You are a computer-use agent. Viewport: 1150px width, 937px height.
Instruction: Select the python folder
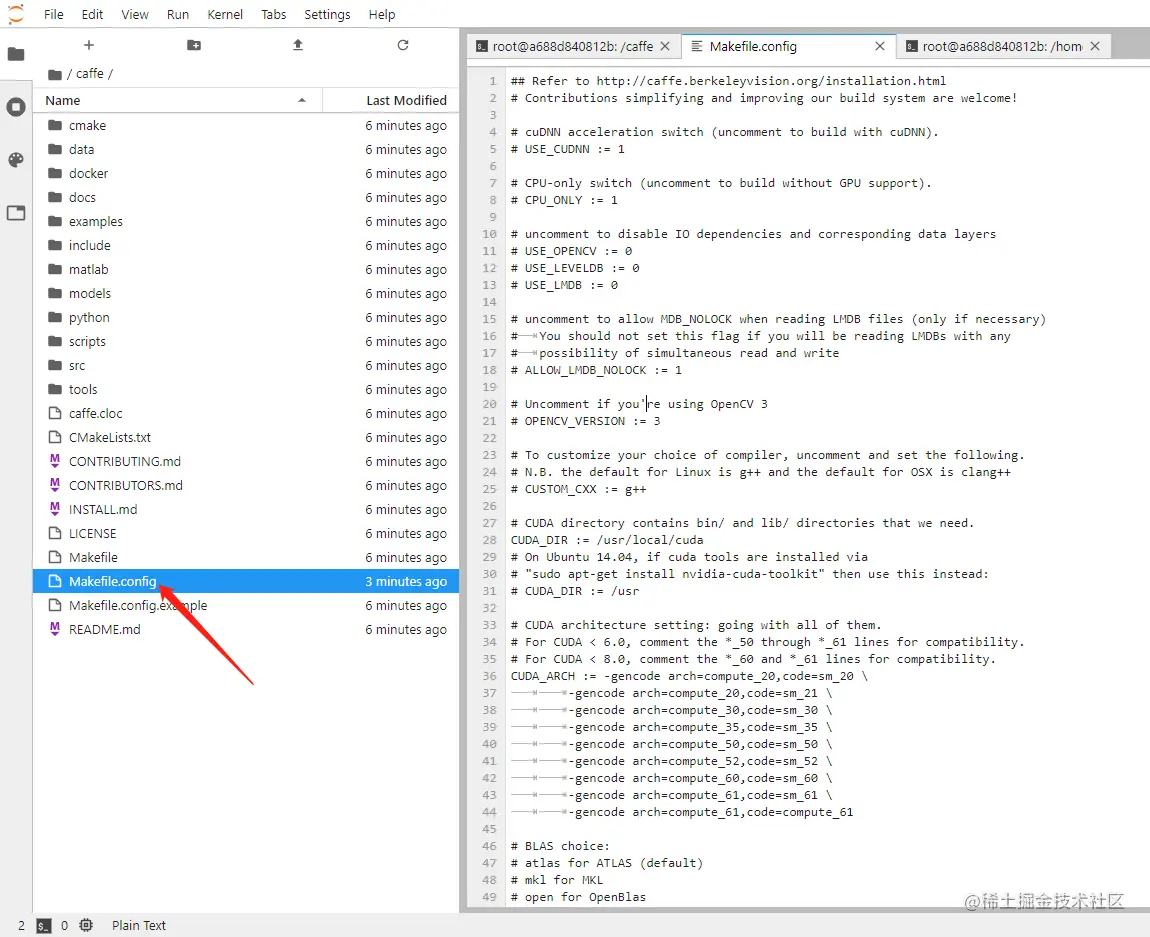[246, 317]
